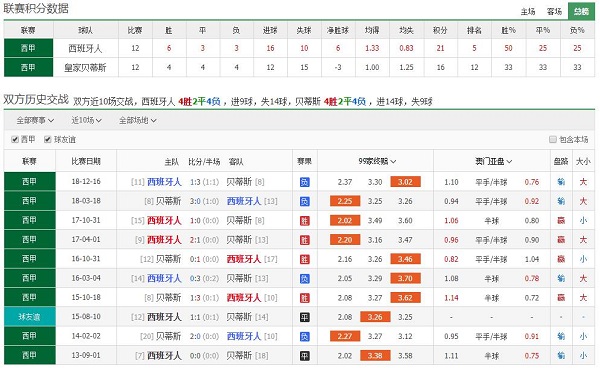Viewport: 600px width, 368px height.
Task: Open away team 西班牙人 in 18-03-18 match
Action: pos(244,201)
